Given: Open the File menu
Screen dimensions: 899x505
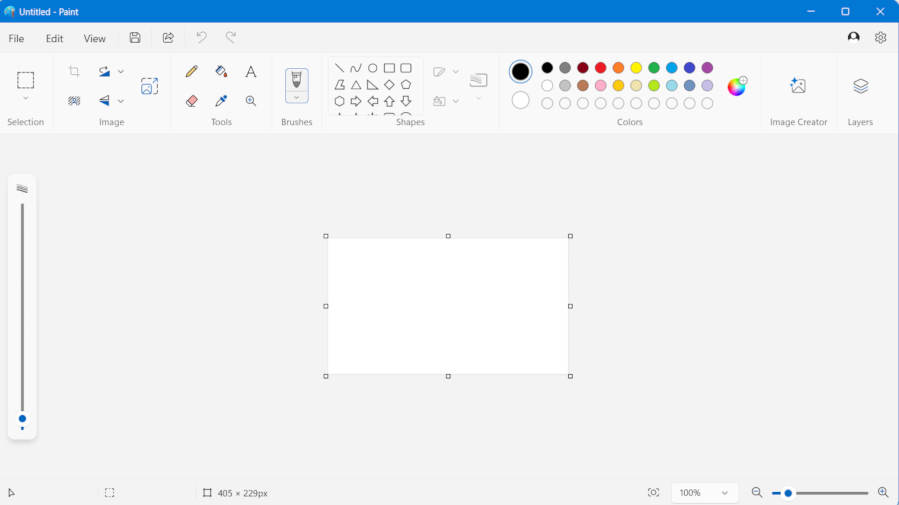Looking at the screenshot, I should [x=16, y=38].
